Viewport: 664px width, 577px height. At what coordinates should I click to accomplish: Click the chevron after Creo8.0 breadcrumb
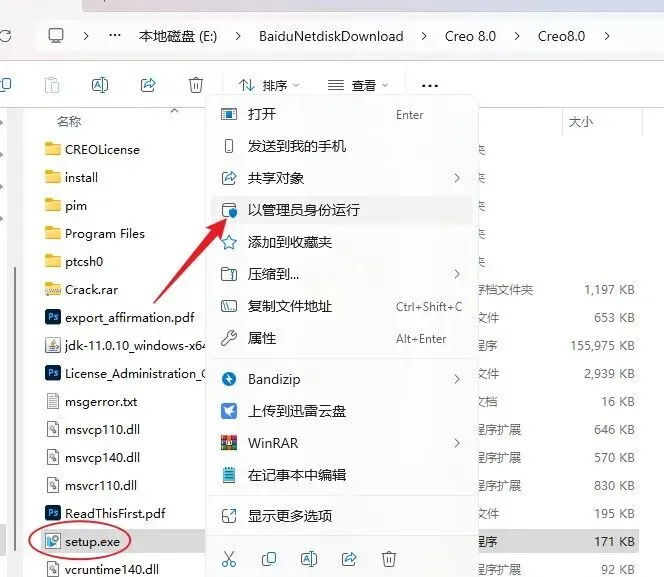pyautogui.click(x=607, y=36)
